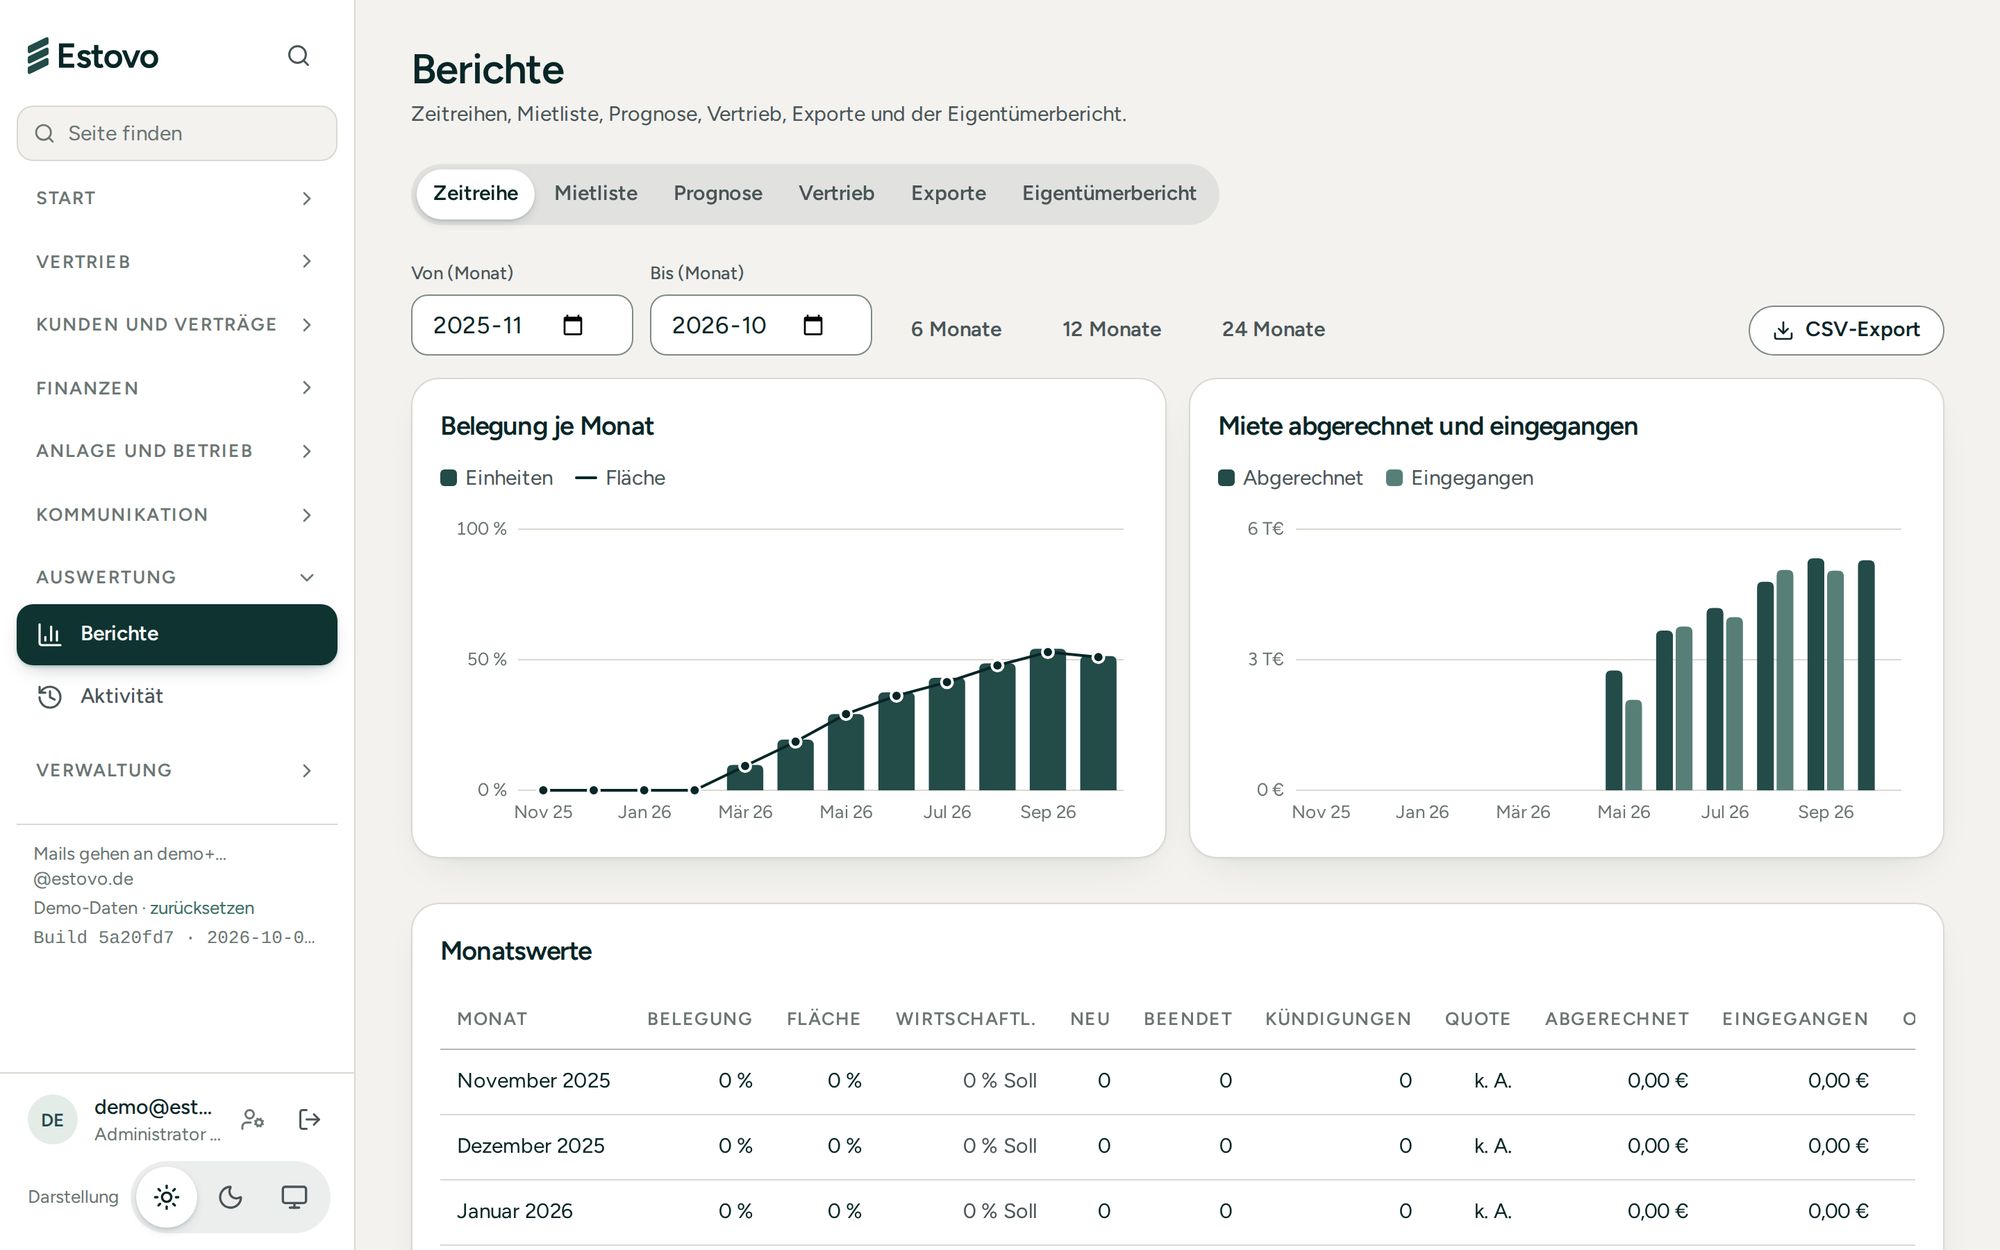Click the Seite finden search field
The height and width of the screenshot is (1250, 2000).
pos(177,133)
